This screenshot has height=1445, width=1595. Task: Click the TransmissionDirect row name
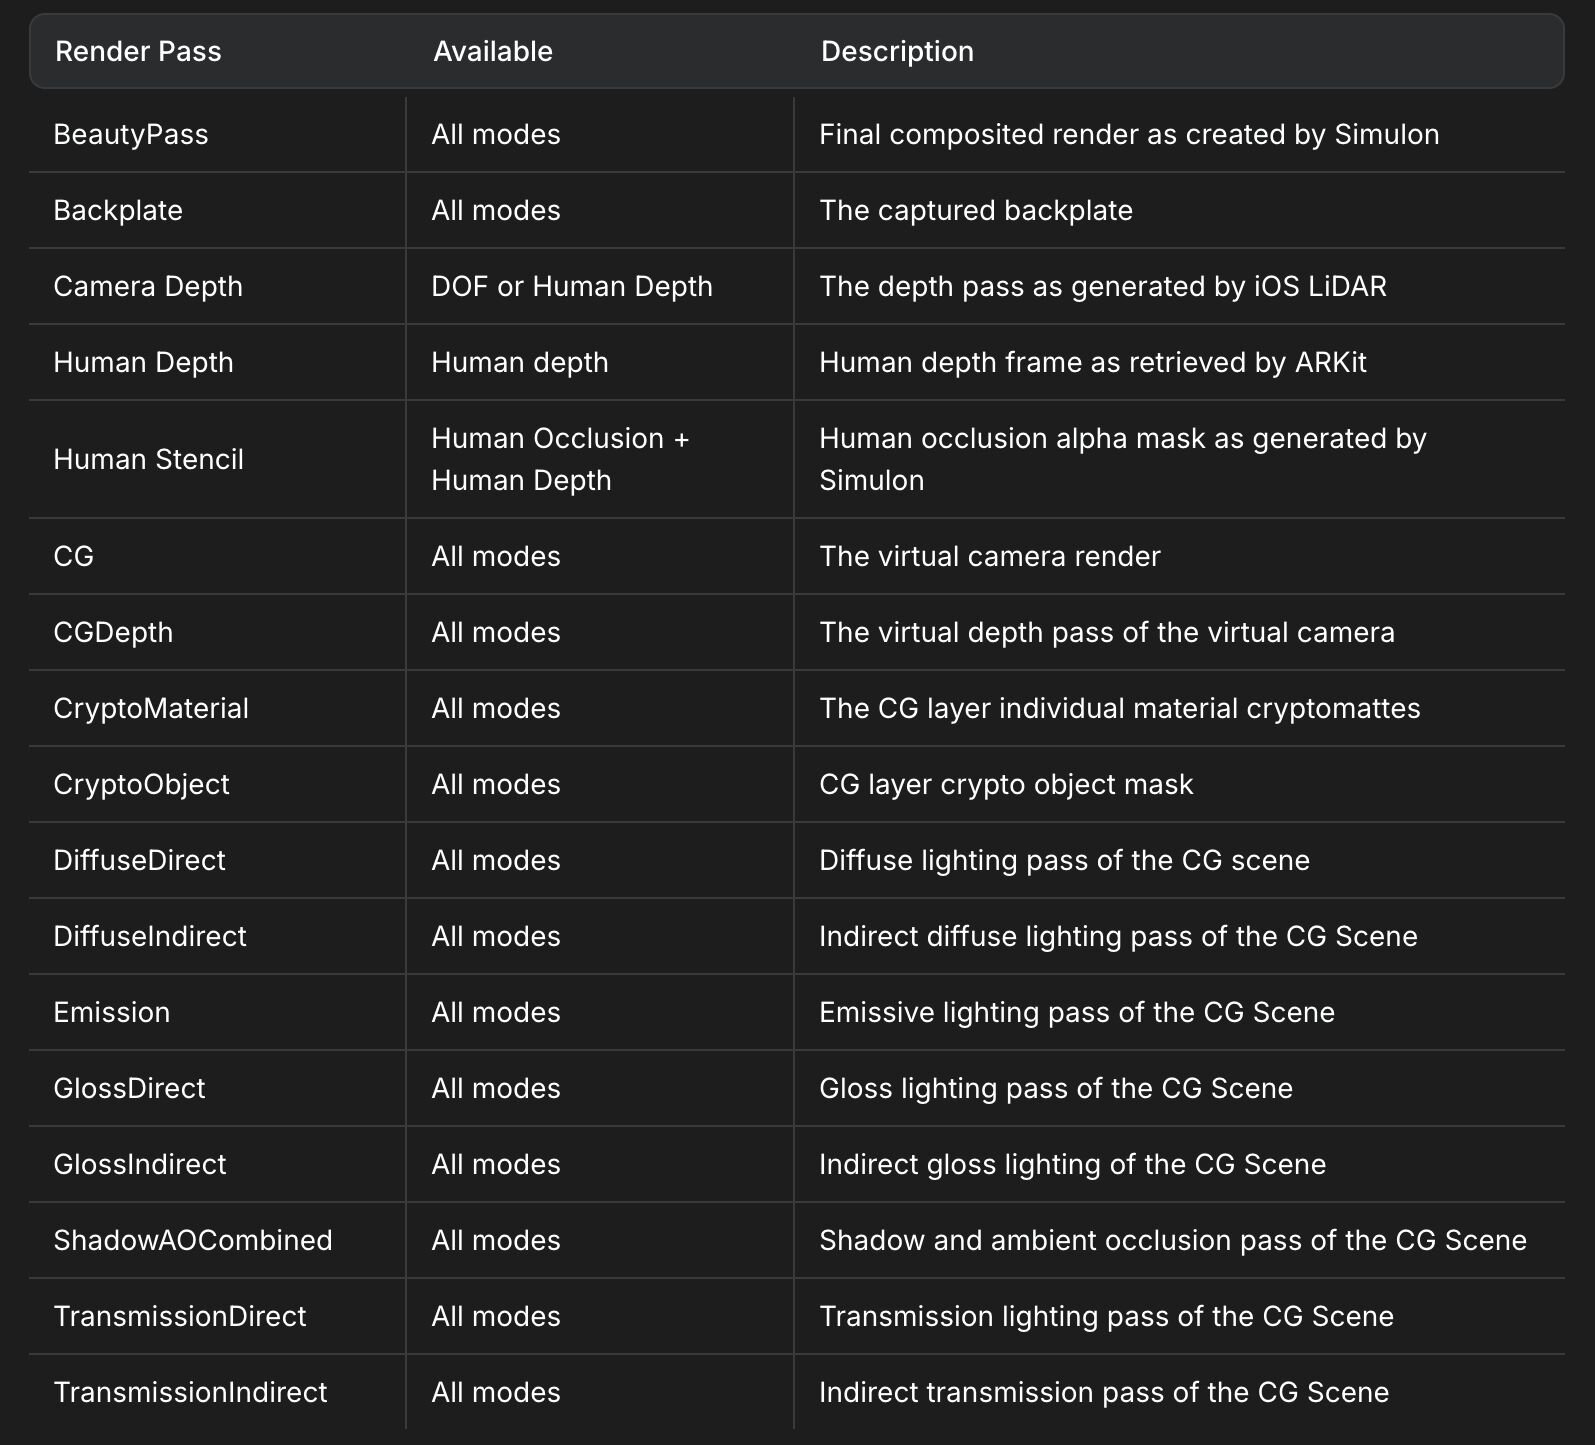coord(180,1317)
